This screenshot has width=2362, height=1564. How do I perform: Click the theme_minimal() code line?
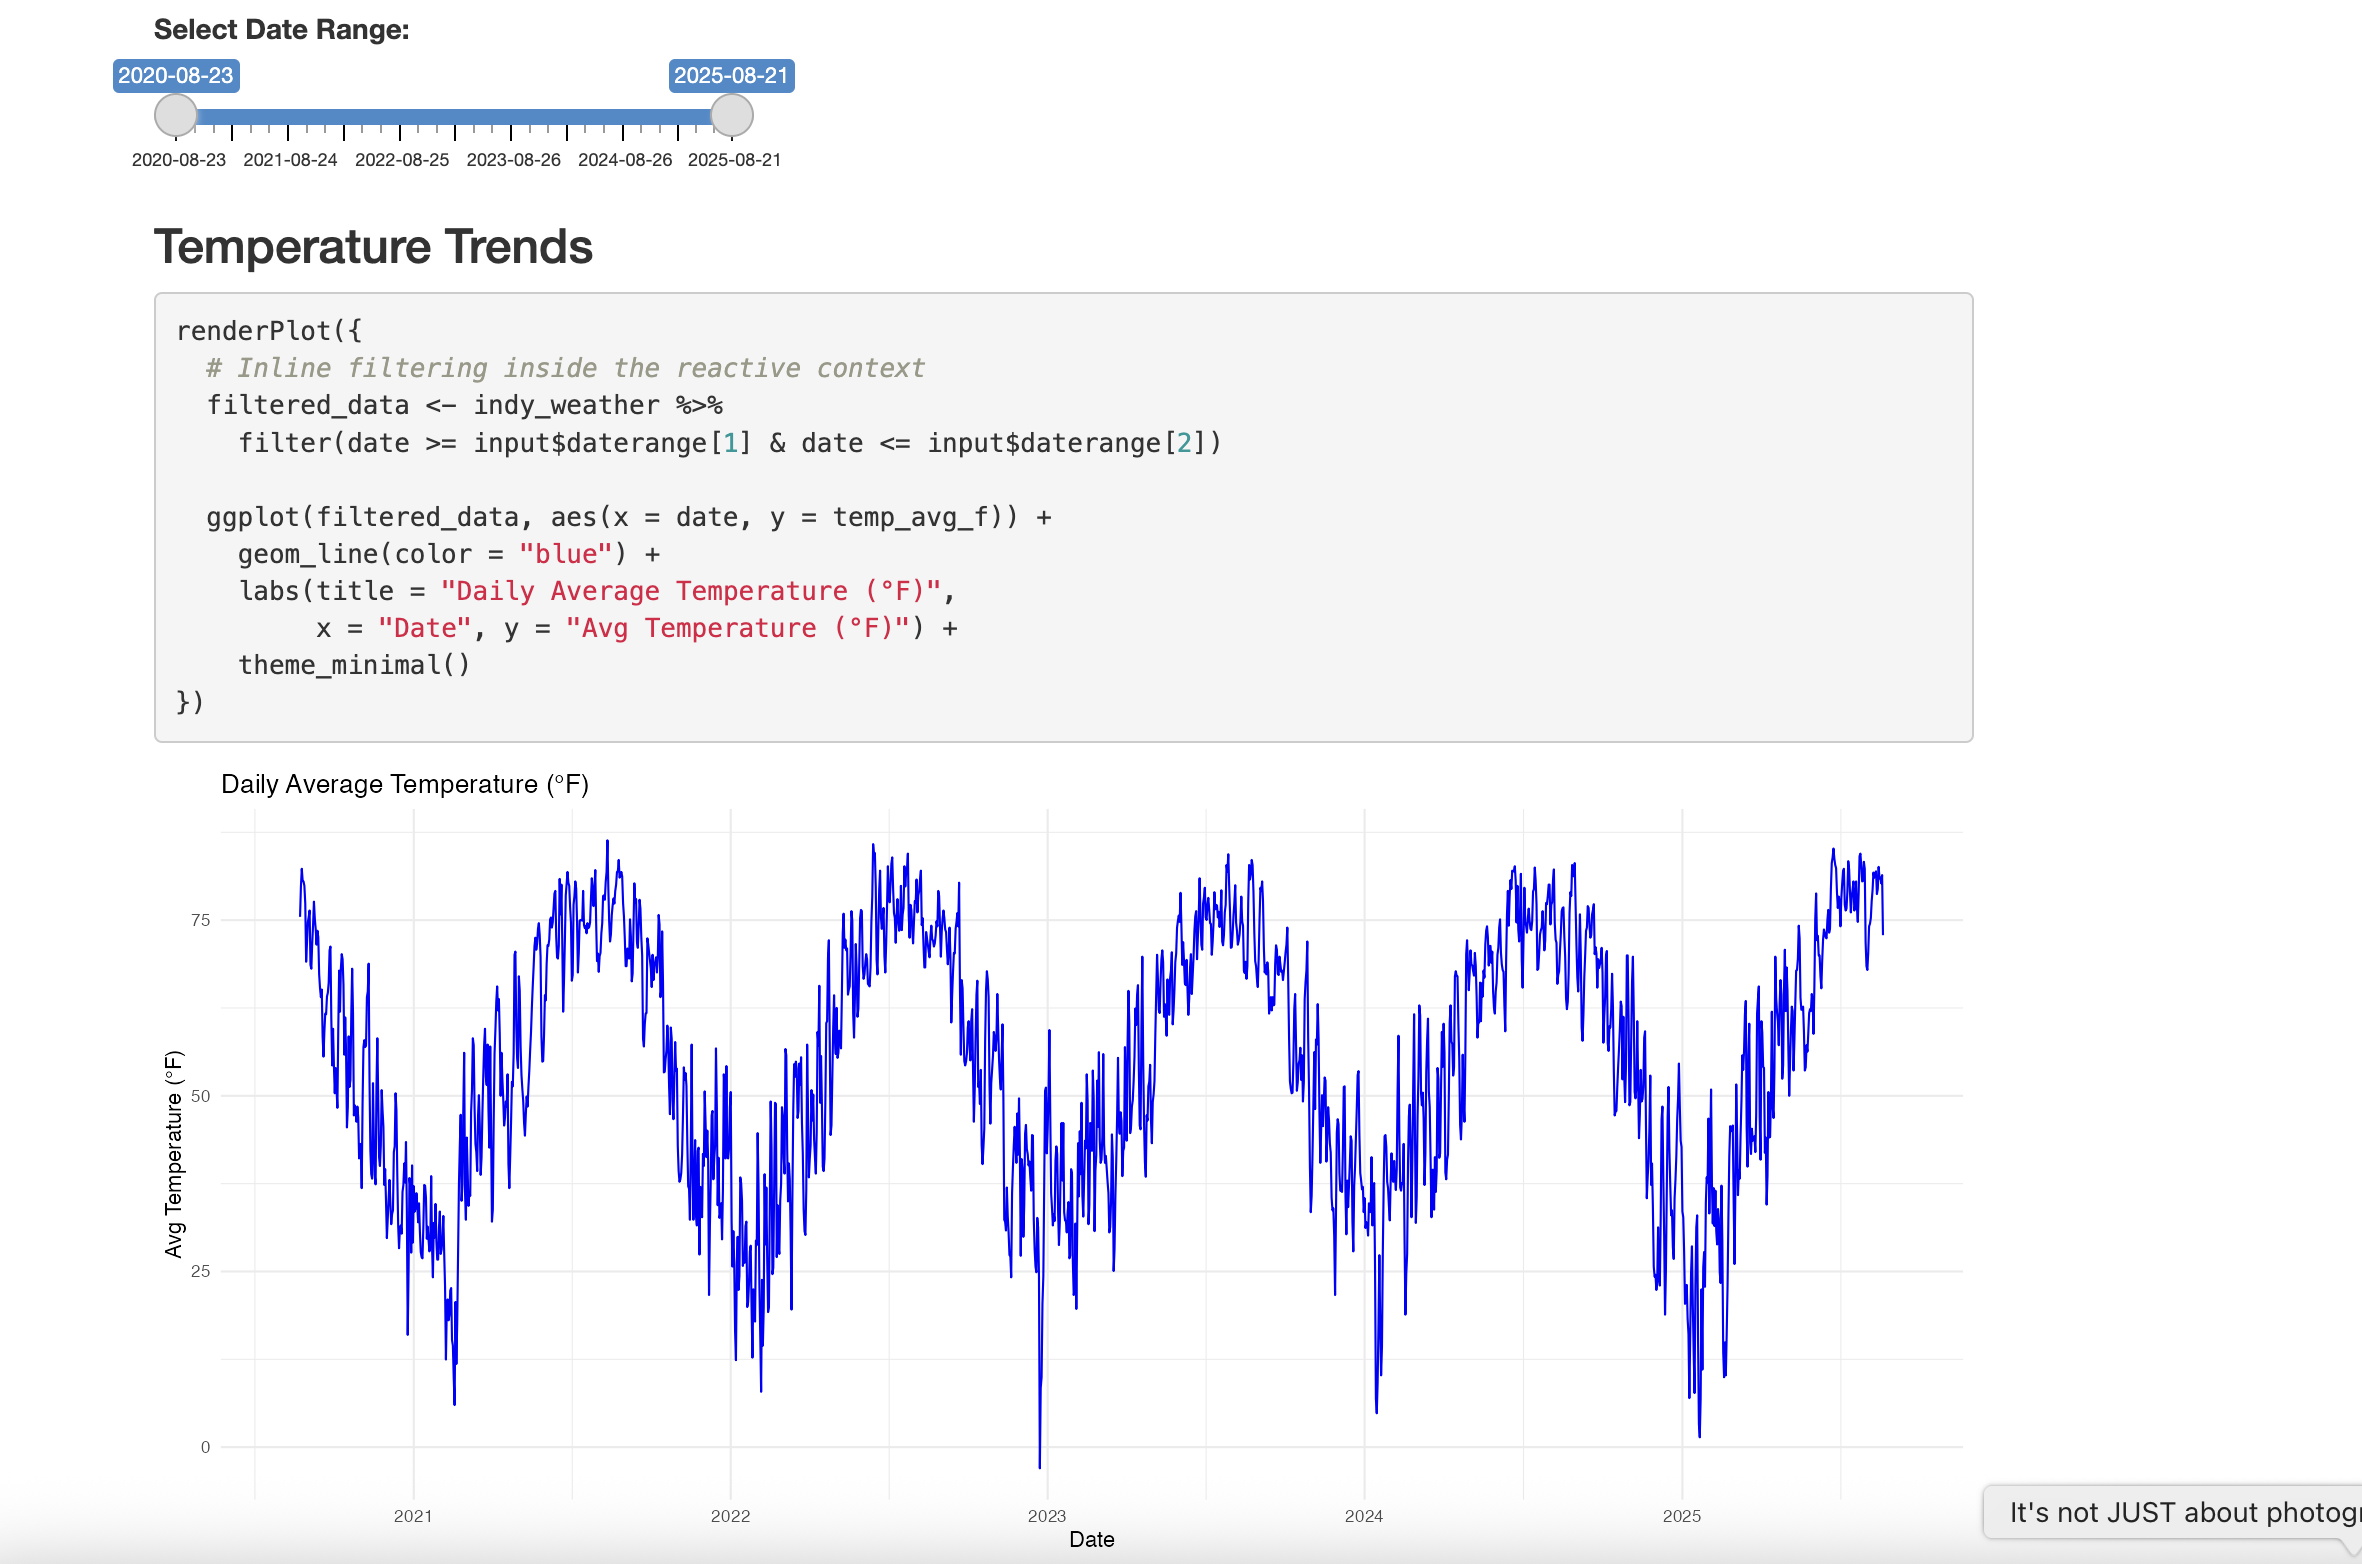tap(353, 665)
